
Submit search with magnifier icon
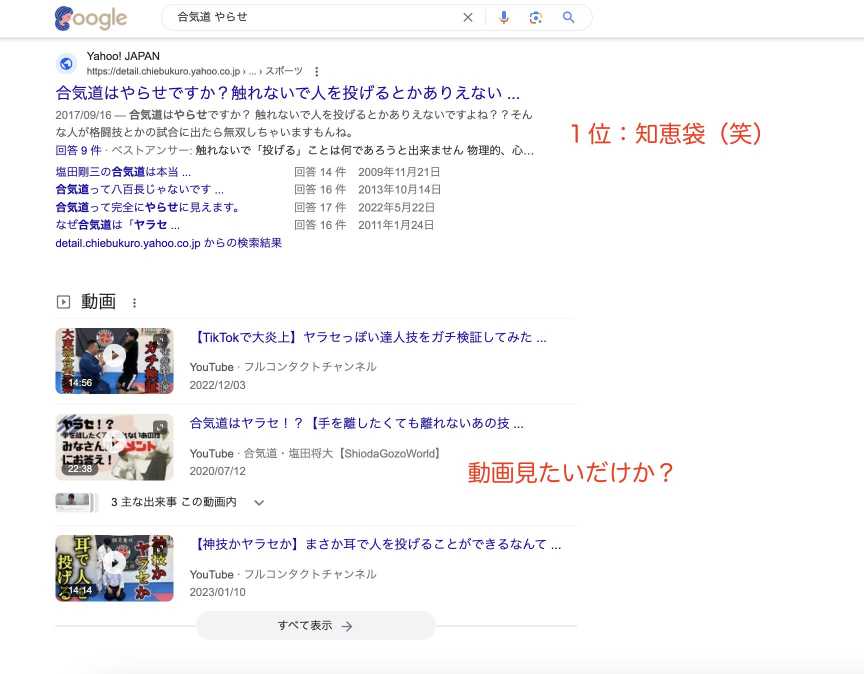point(569,18)
